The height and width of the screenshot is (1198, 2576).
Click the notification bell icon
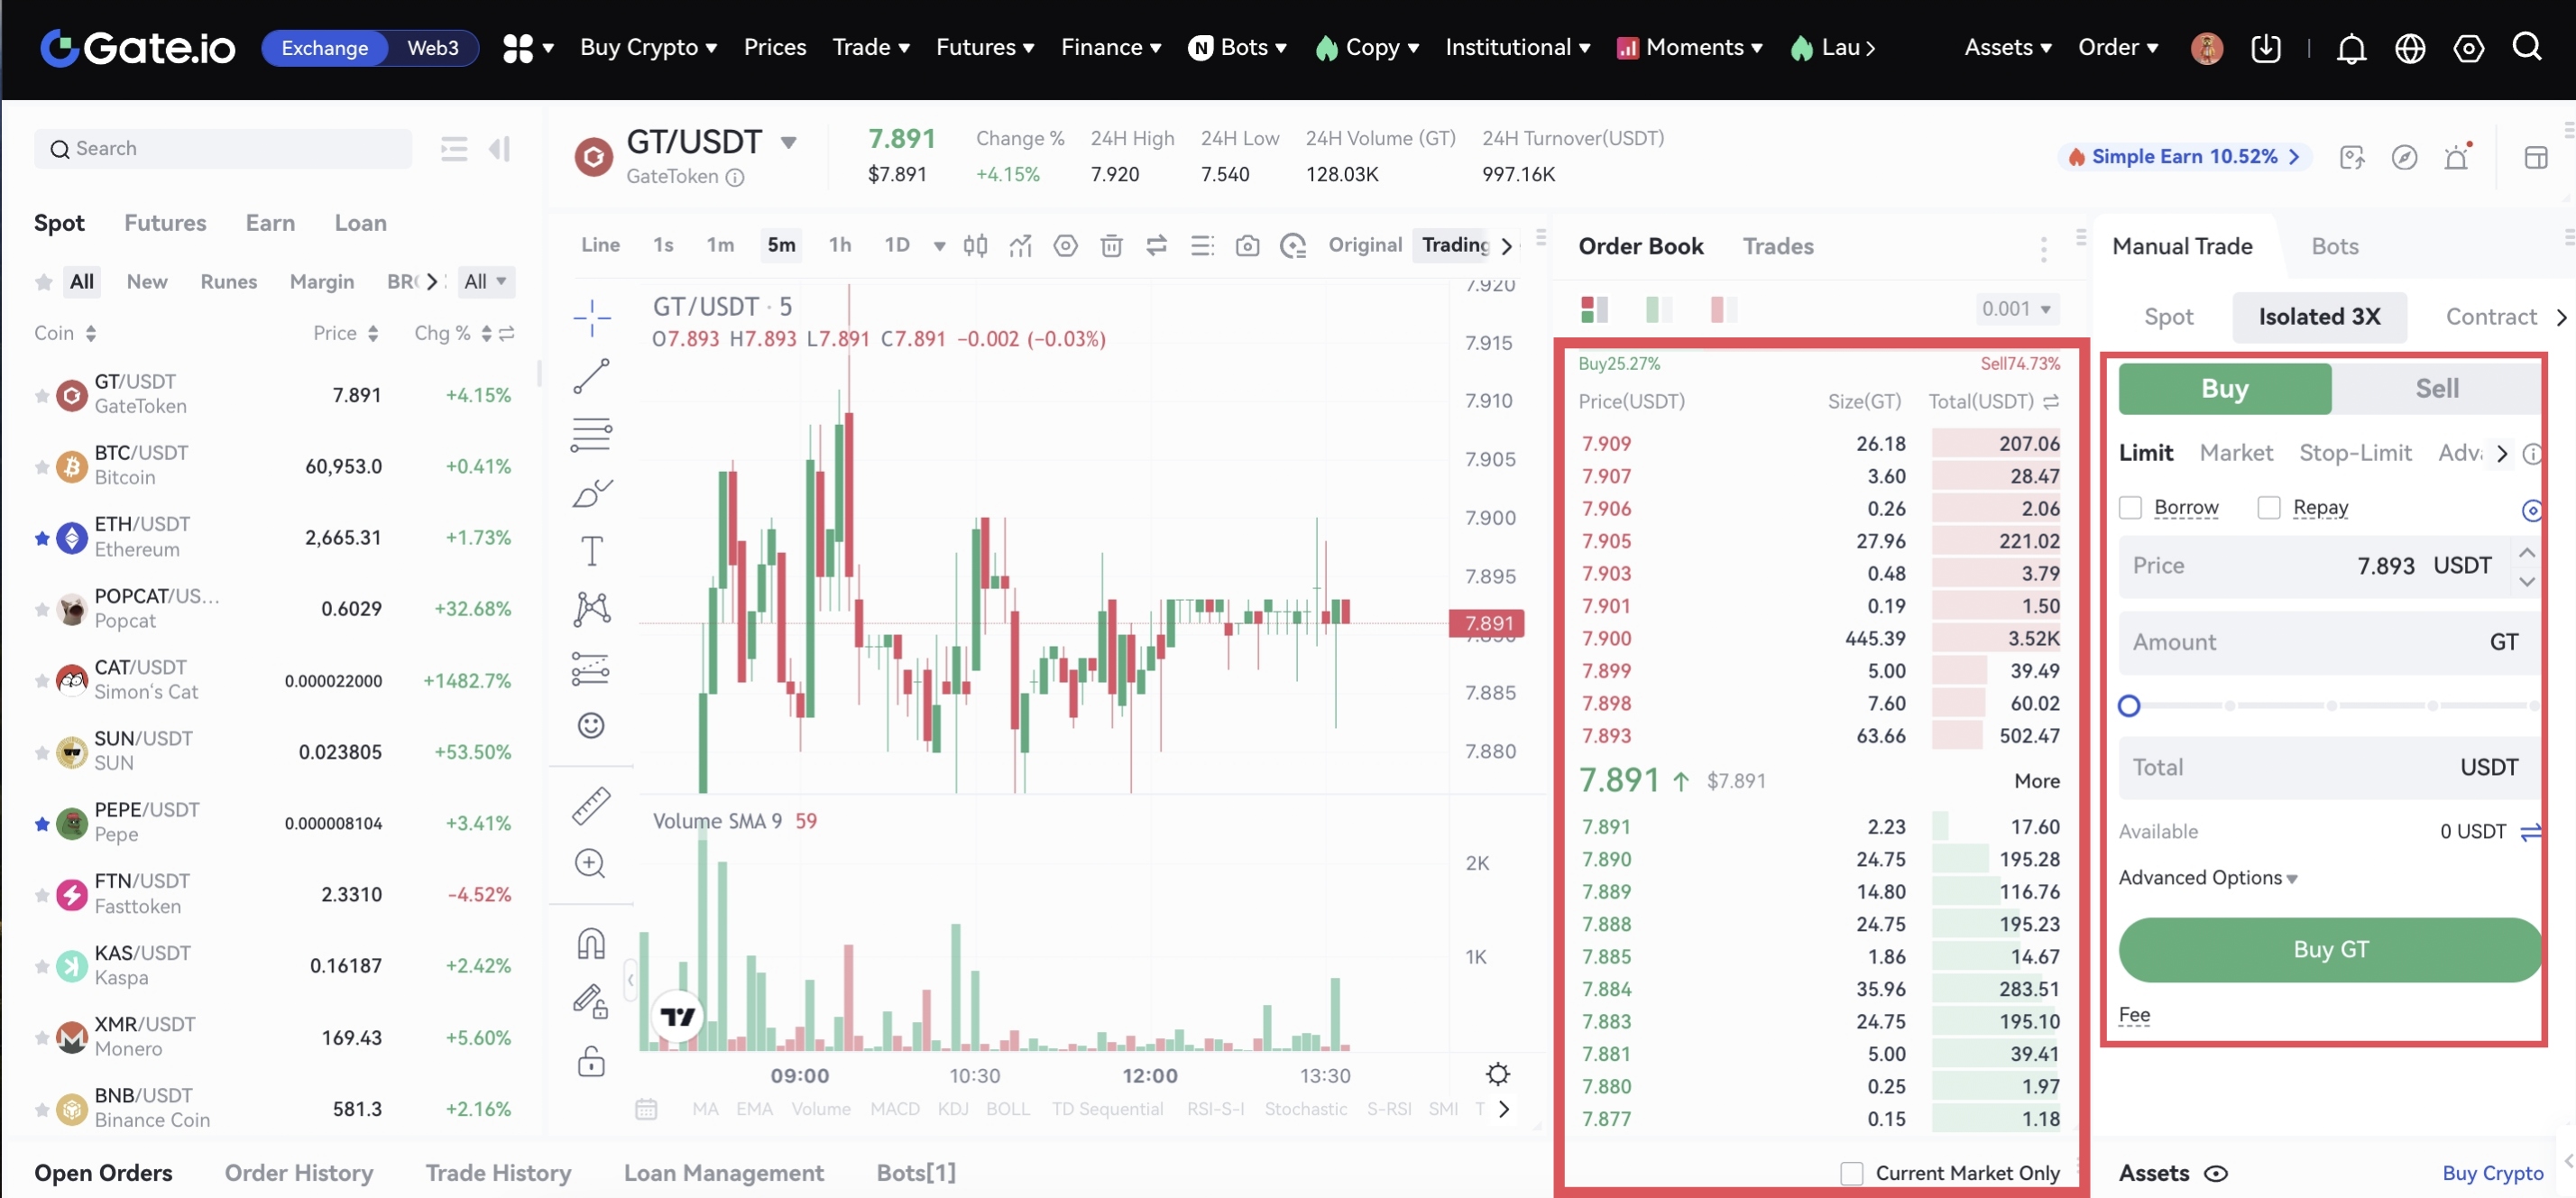pyautogui.click(x=2351, y=48)
